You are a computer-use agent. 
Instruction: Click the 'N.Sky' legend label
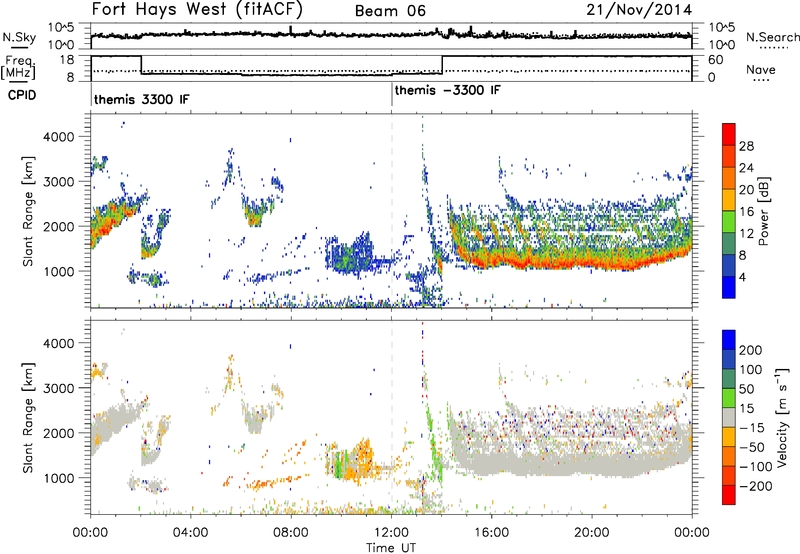(19, 37)
